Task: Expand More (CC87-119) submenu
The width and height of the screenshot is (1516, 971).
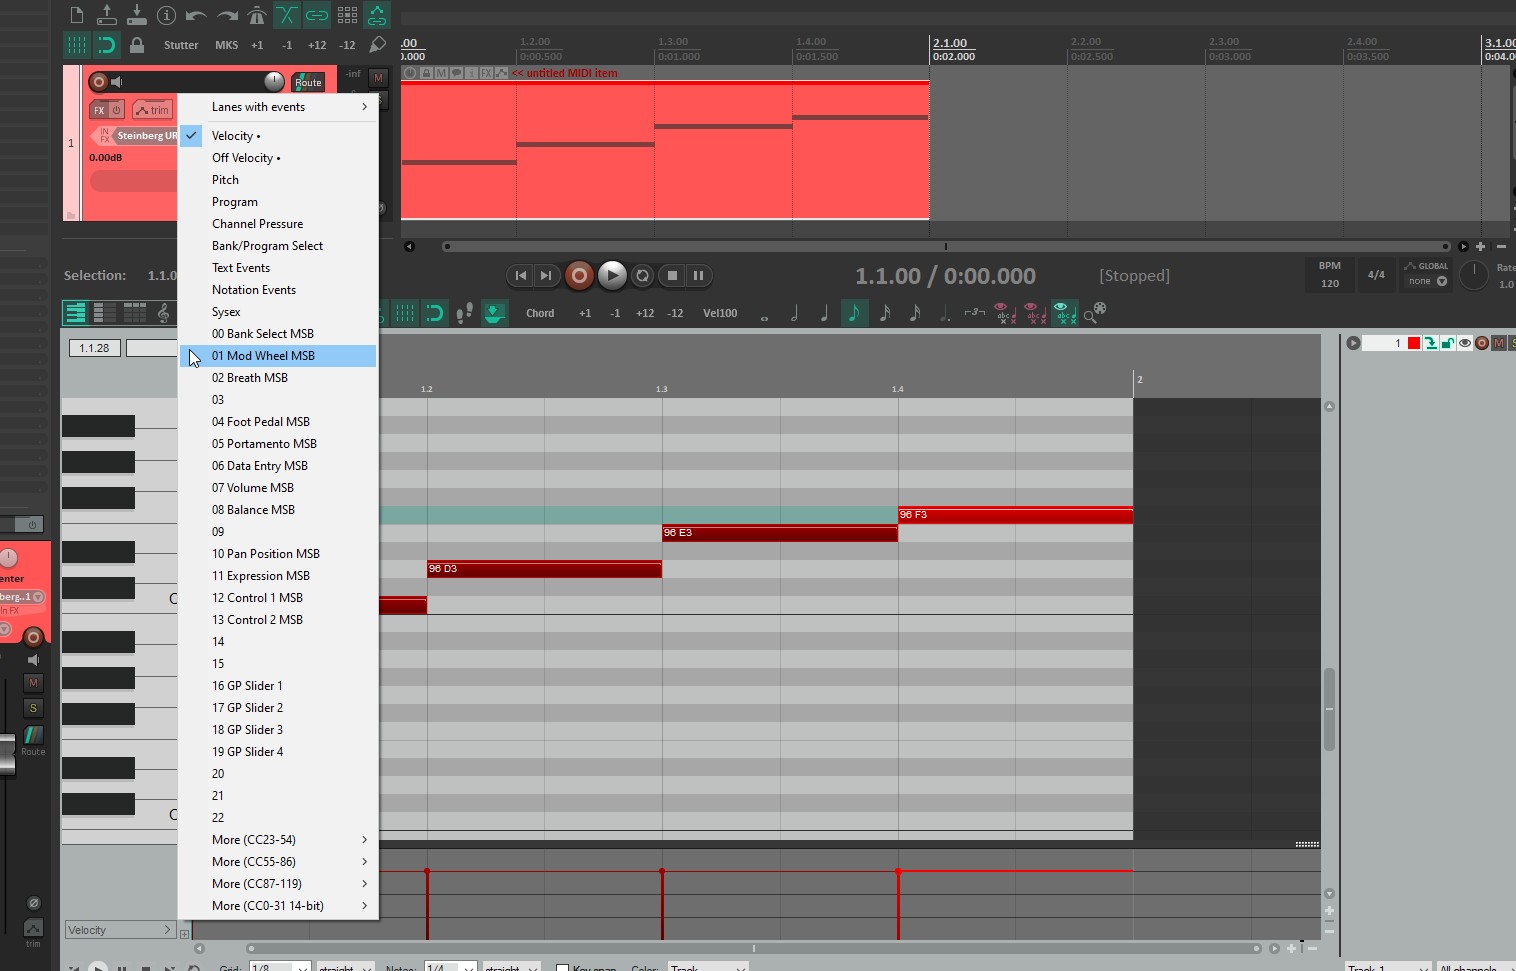Action: tap(279, 884)
